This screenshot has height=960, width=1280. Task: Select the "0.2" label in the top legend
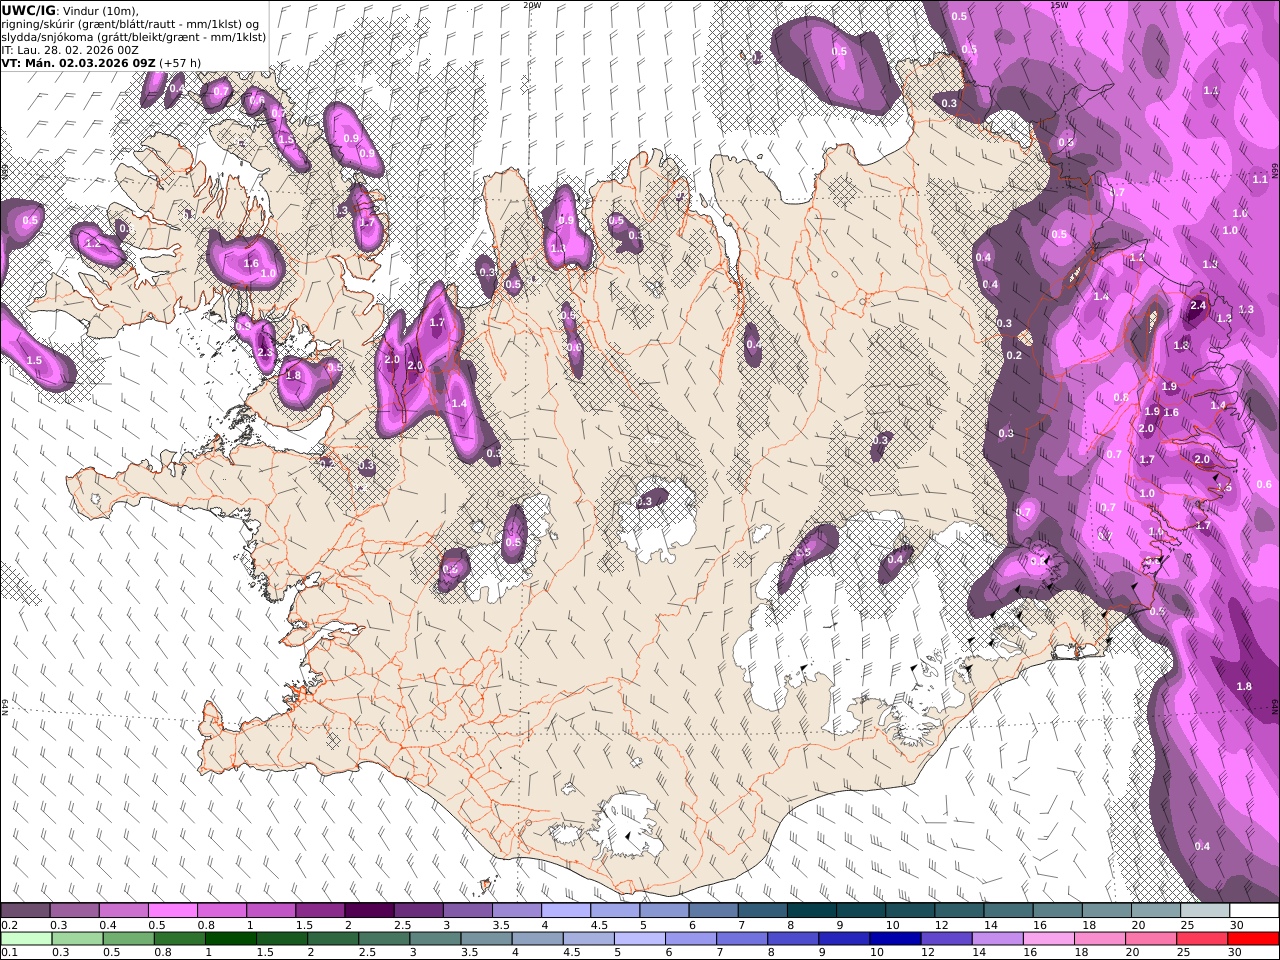point(8,925)
